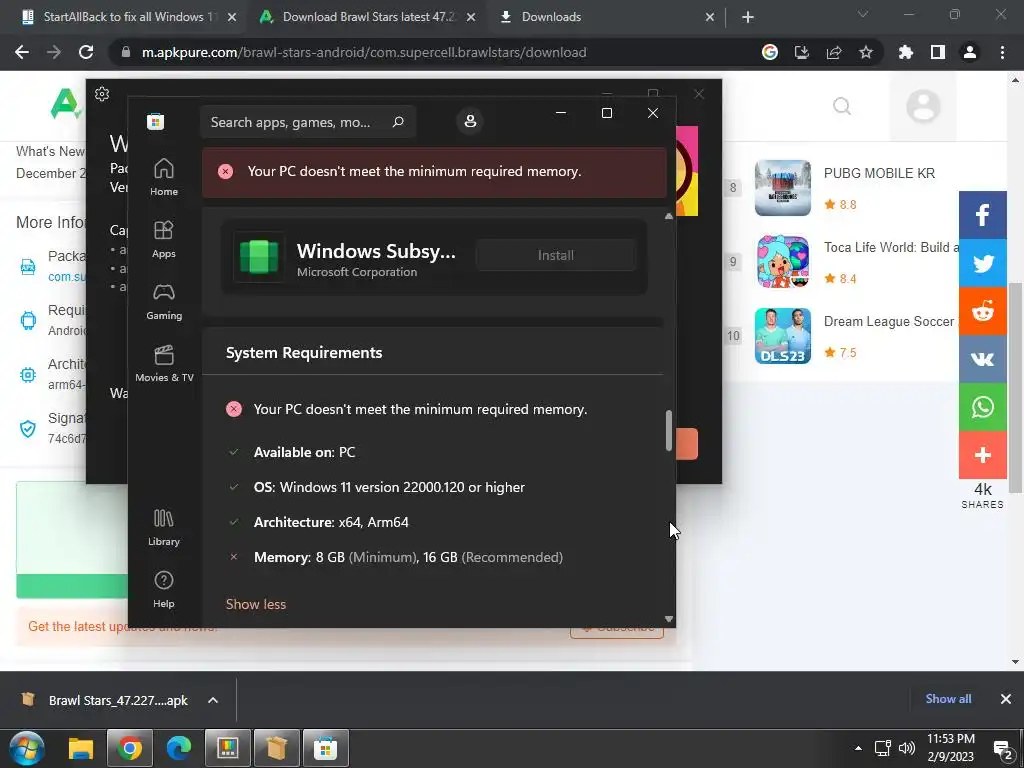This screenshot has height=768, width=1024.
Task: Open Help in Microsoft Store sidebar
Action: (163, 589)
